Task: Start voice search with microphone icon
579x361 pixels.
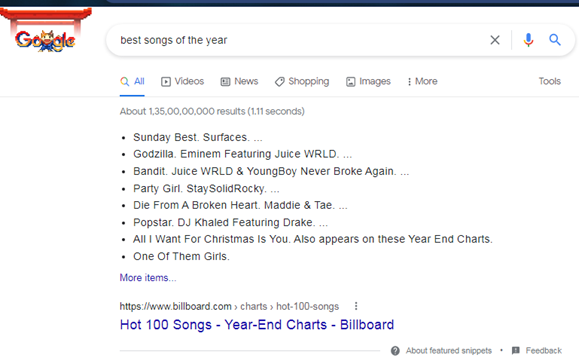Action: (528, 40)
